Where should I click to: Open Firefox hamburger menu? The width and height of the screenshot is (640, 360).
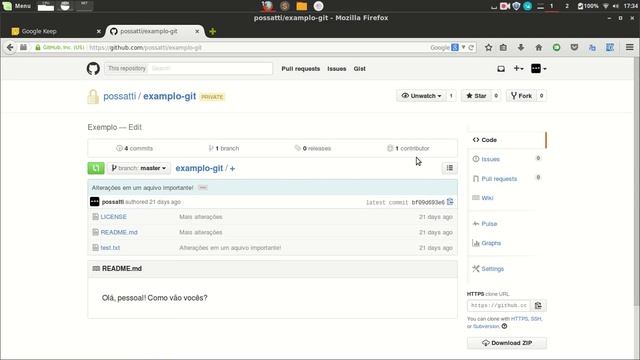[x=629, y=47]
